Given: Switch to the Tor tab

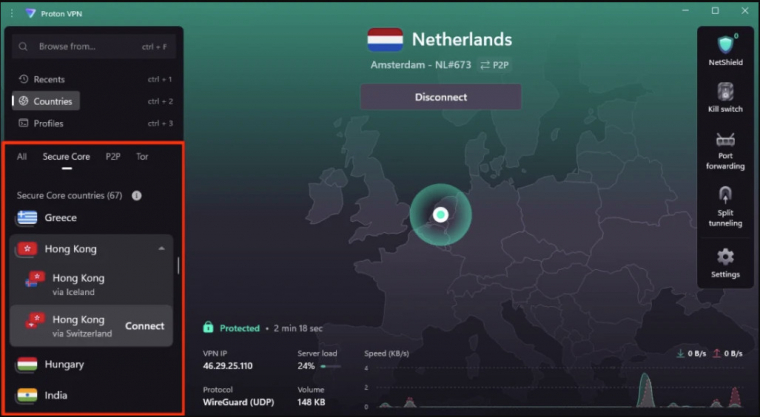Looking at the screenshot, I should (142, 157).
